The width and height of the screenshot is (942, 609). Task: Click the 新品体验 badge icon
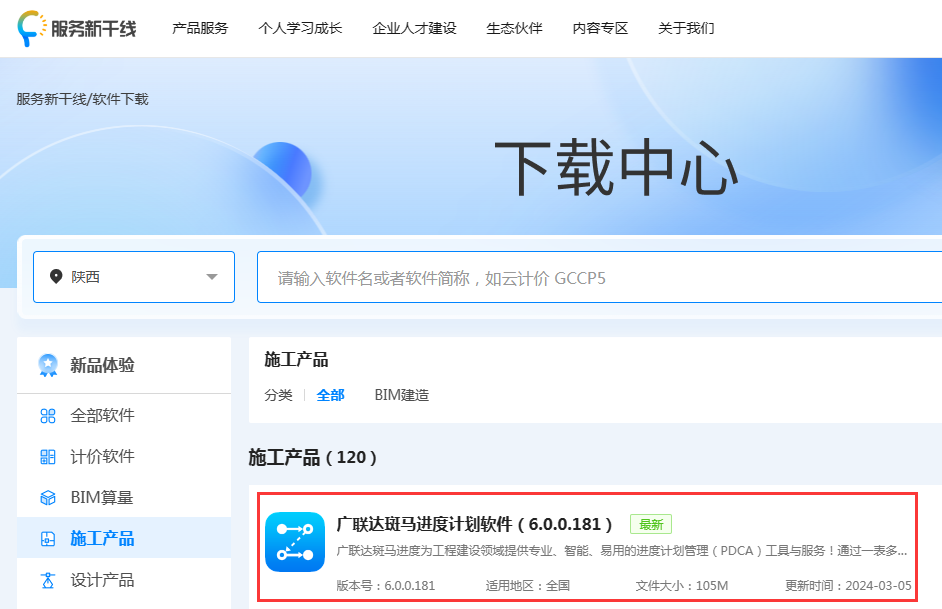coord(48,365)
